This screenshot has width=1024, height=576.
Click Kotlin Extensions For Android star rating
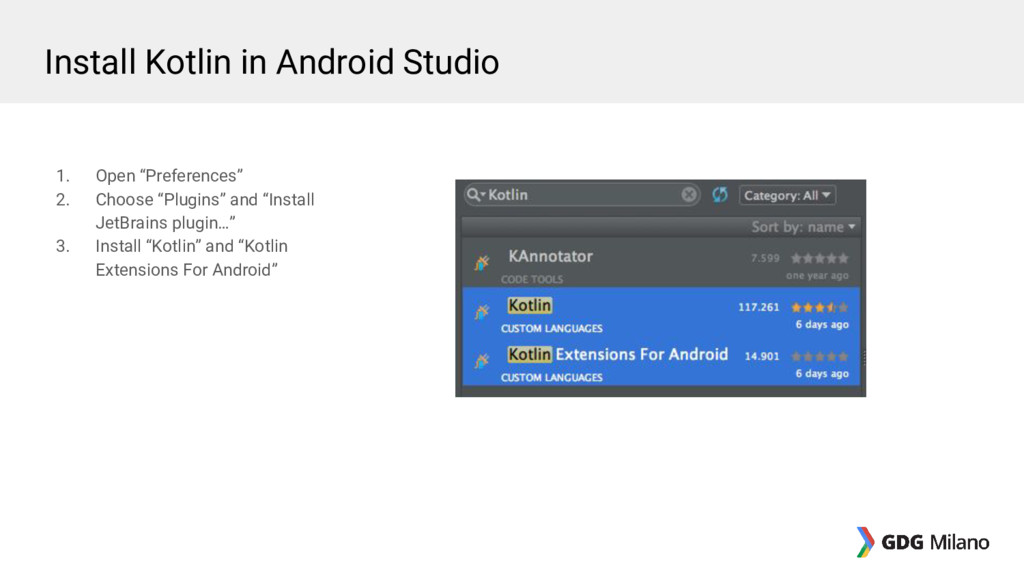[820, 357]
